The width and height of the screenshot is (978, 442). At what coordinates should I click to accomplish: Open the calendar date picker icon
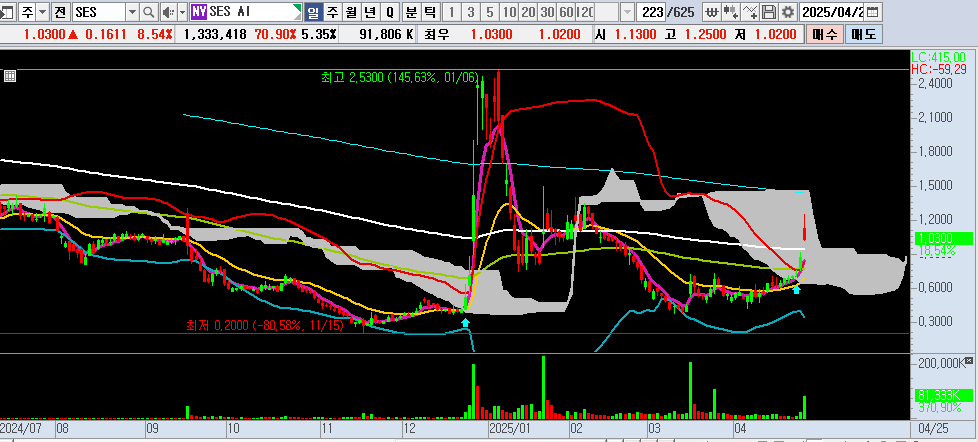pyautogui.click(x=873, y=11)
